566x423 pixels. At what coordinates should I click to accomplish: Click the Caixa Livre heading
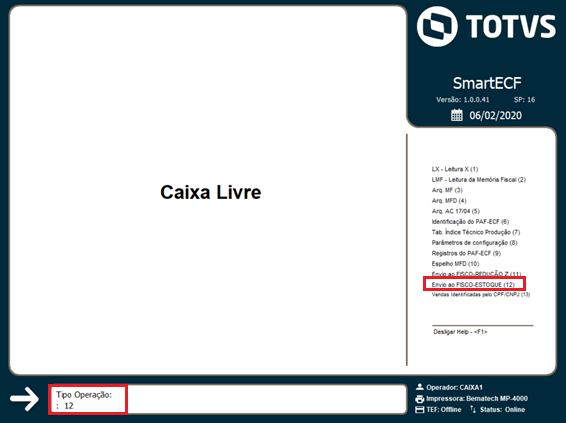coord(210,192)
